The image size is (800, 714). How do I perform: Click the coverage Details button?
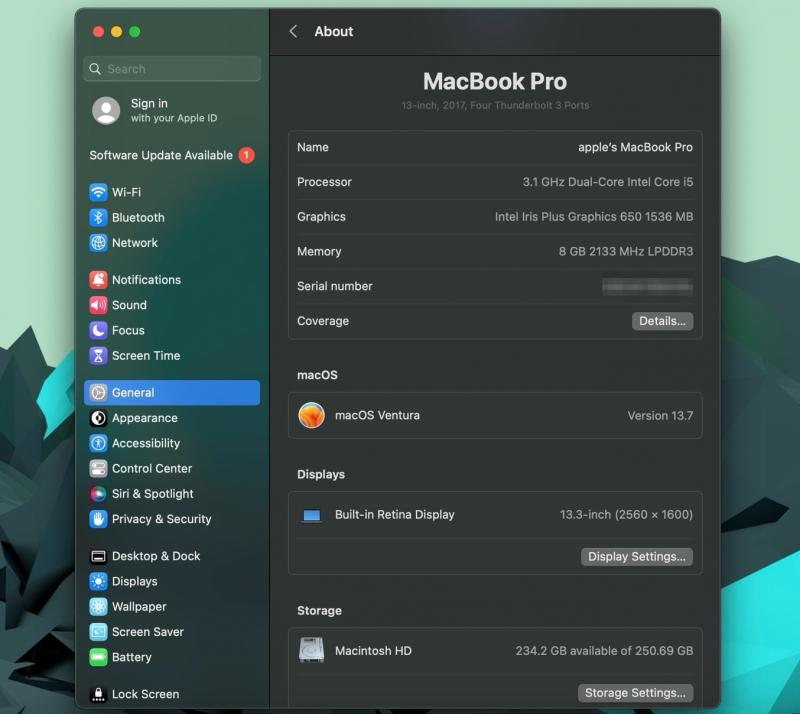click(x=662, y=321)
